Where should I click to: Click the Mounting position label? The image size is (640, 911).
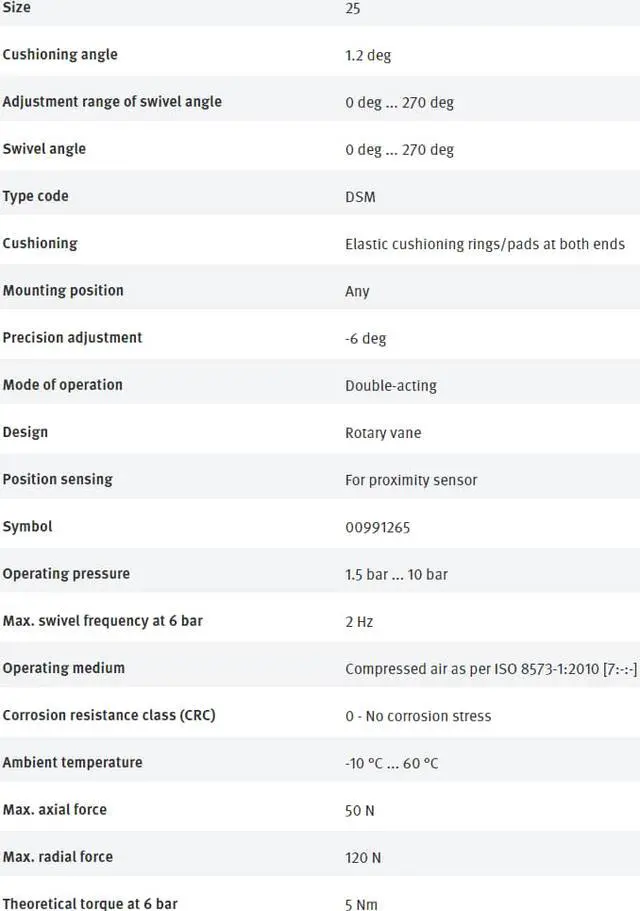[x=63, y=290]
